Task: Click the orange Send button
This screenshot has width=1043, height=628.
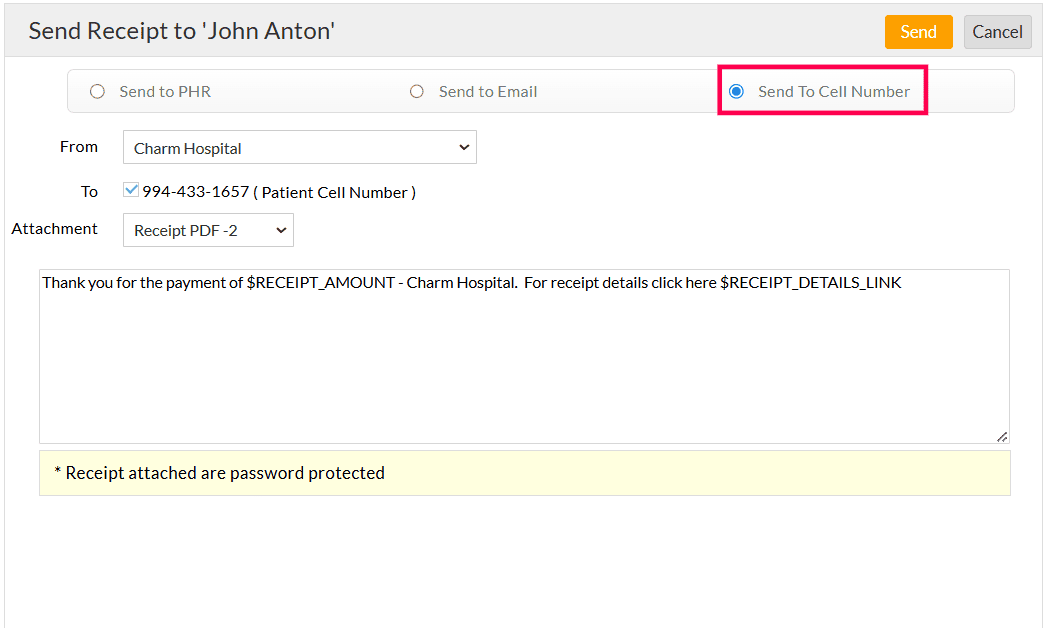Action: 917,32
